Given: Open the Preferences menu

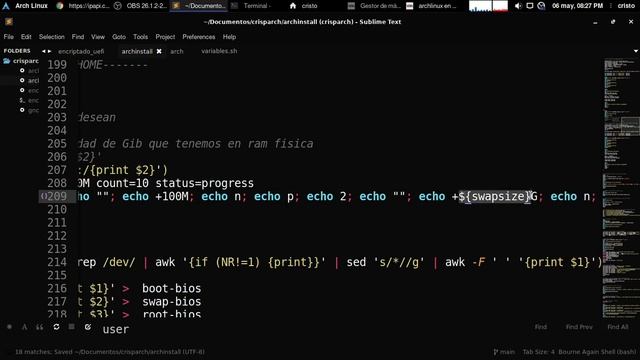Looking at the screenshot, I should pos(198,37).
